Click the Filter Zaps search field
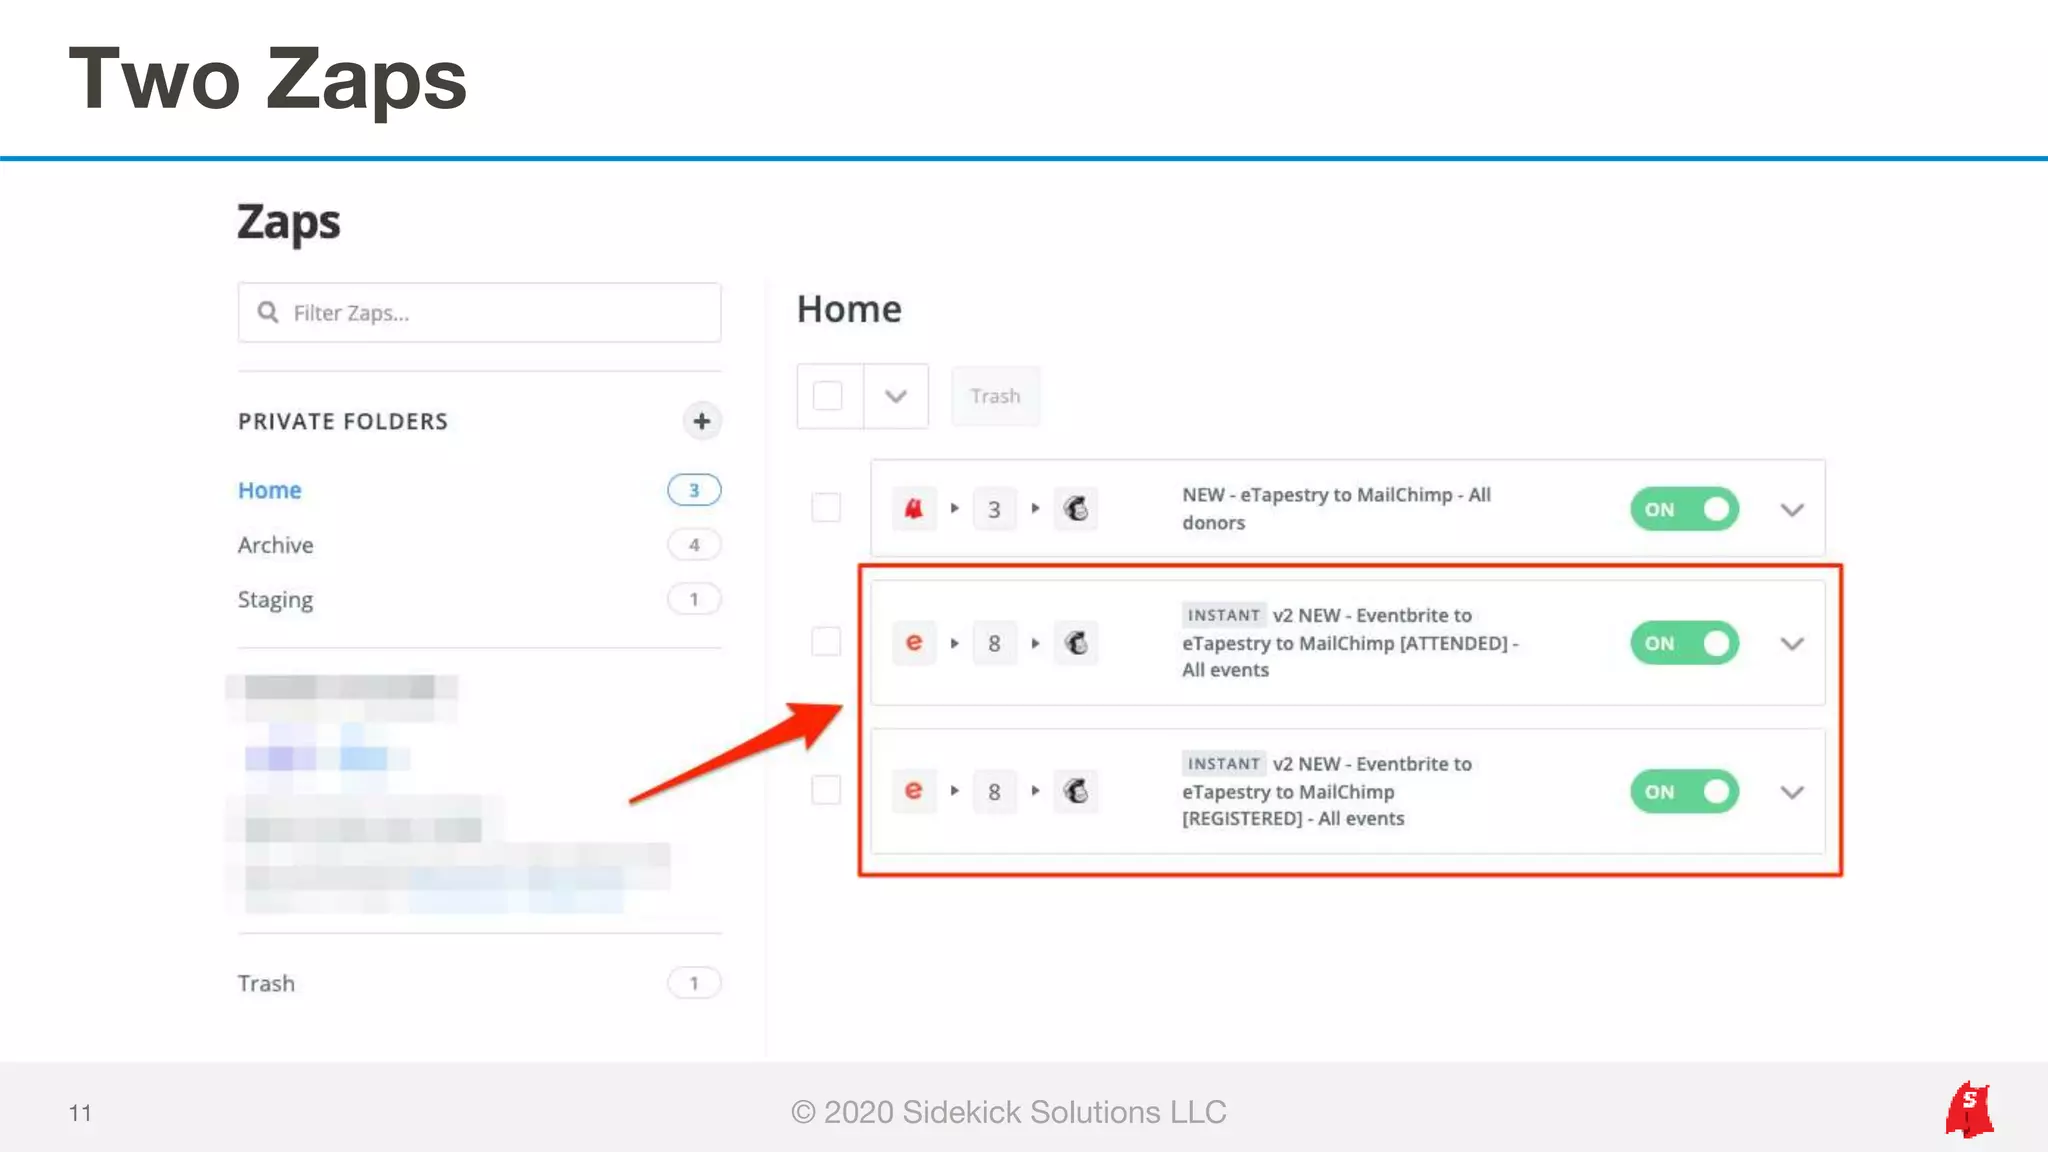Image resolution: width=2048 pixels, height=1152 pixels. coord(480,313)
